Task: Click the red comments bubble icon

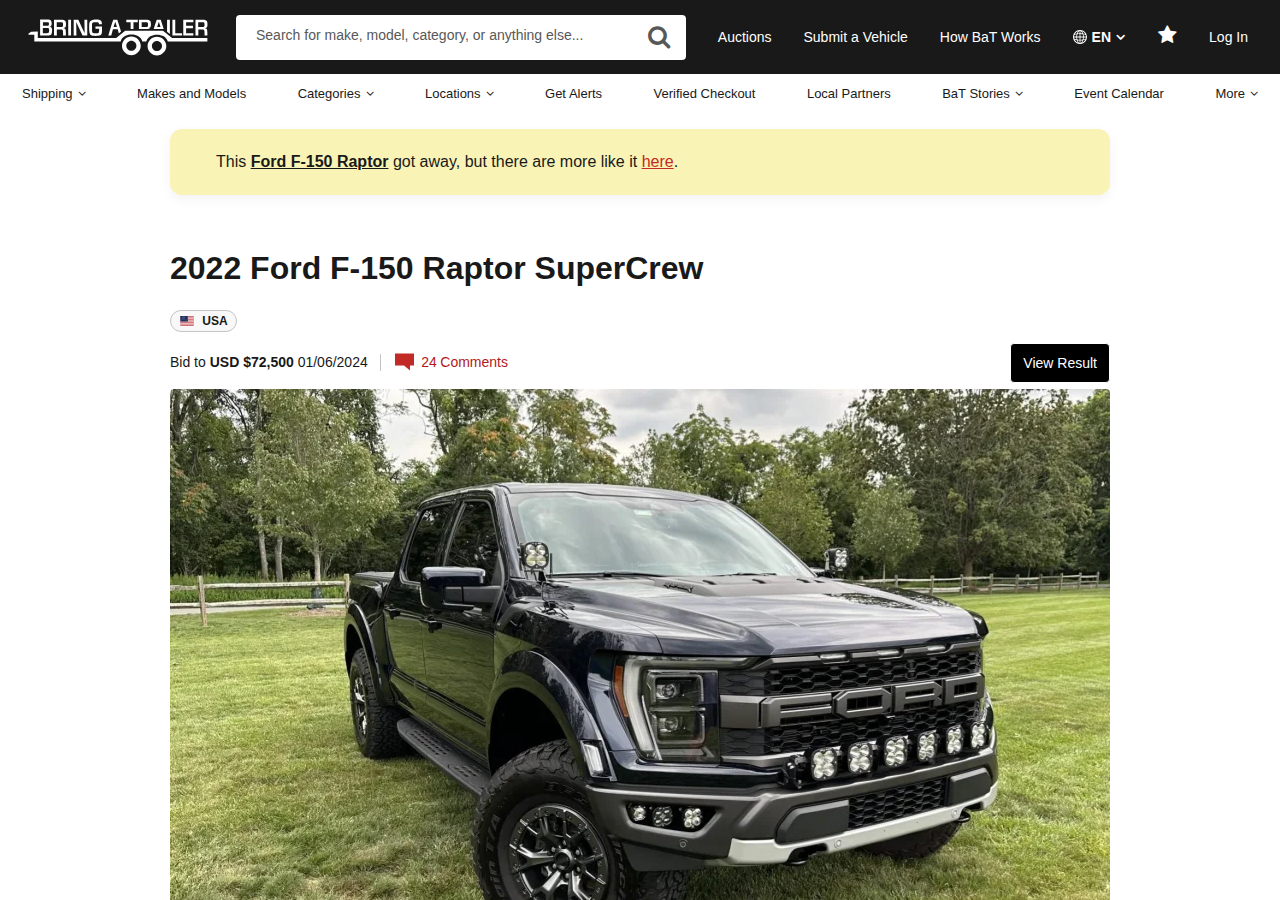Action: pos(404,362)
